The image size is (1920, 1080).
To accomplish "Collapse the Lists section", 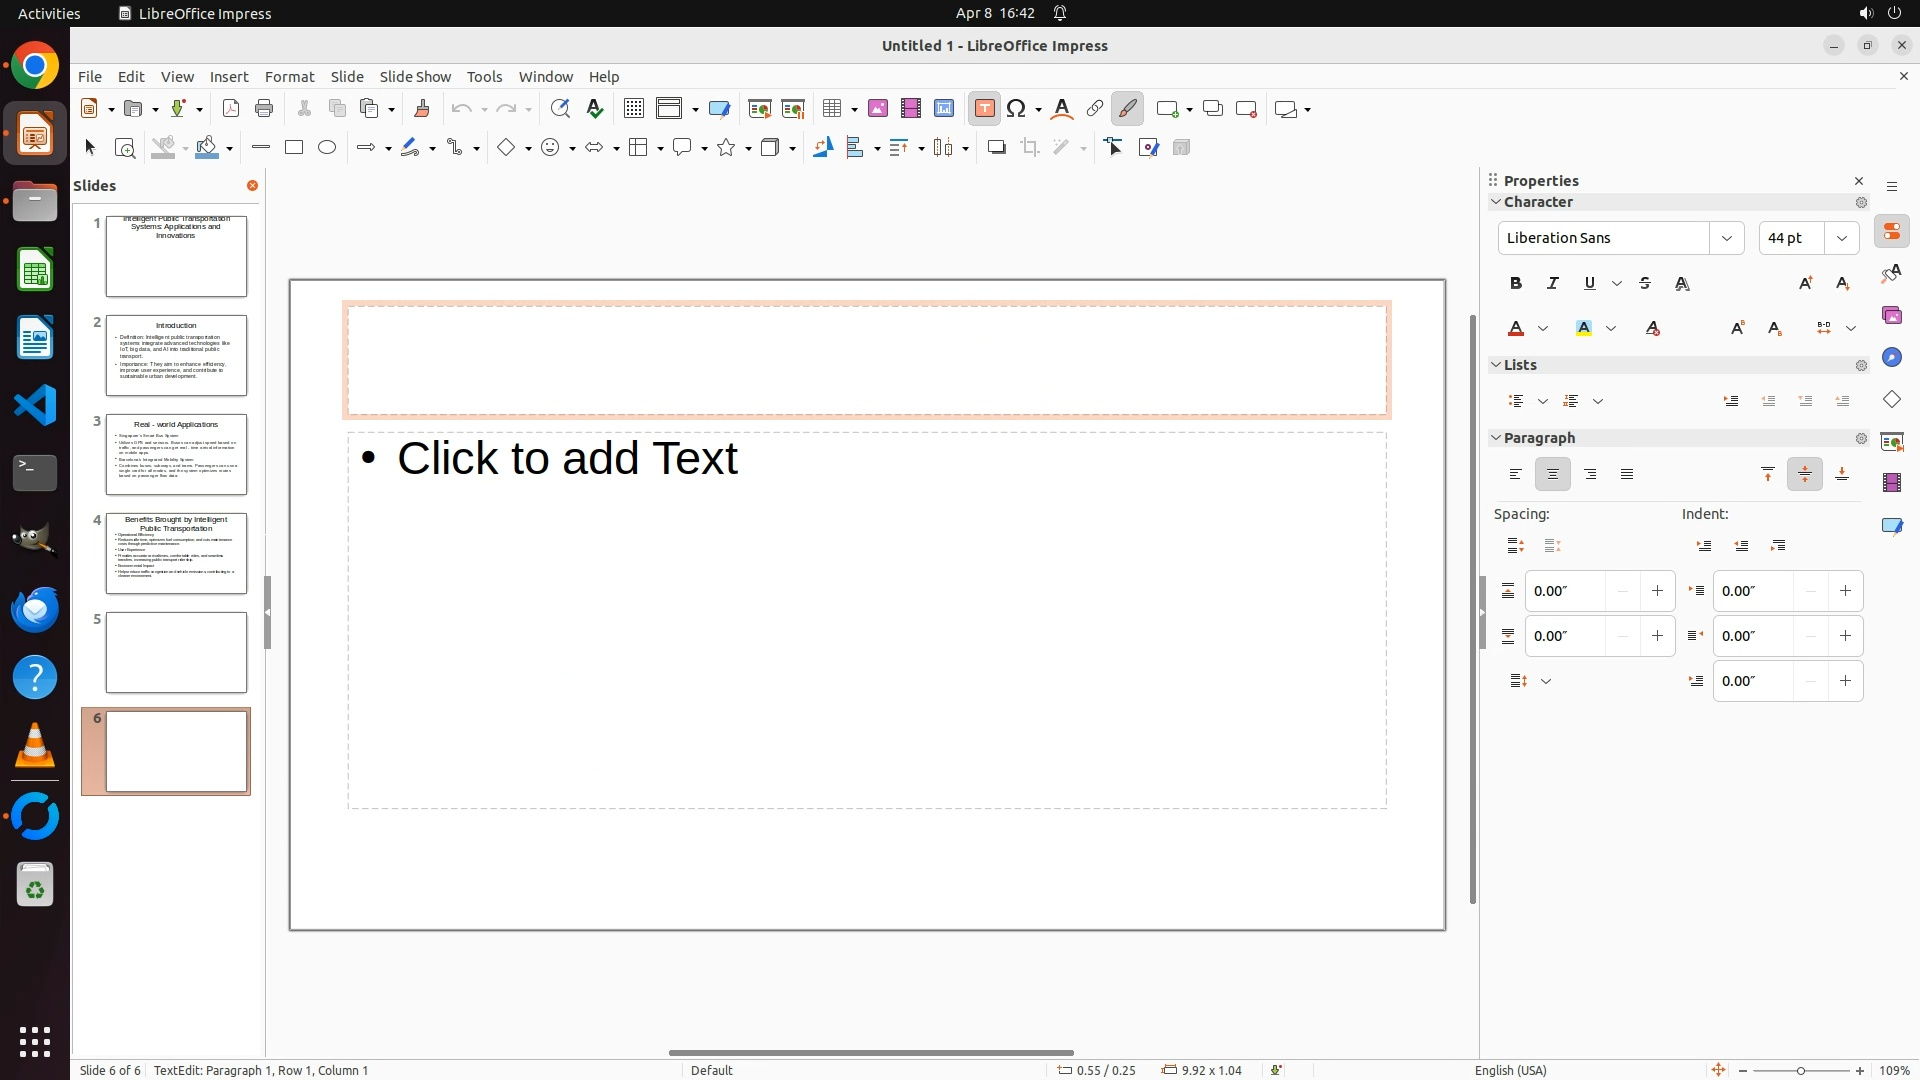I will [x=1497, y=365].
